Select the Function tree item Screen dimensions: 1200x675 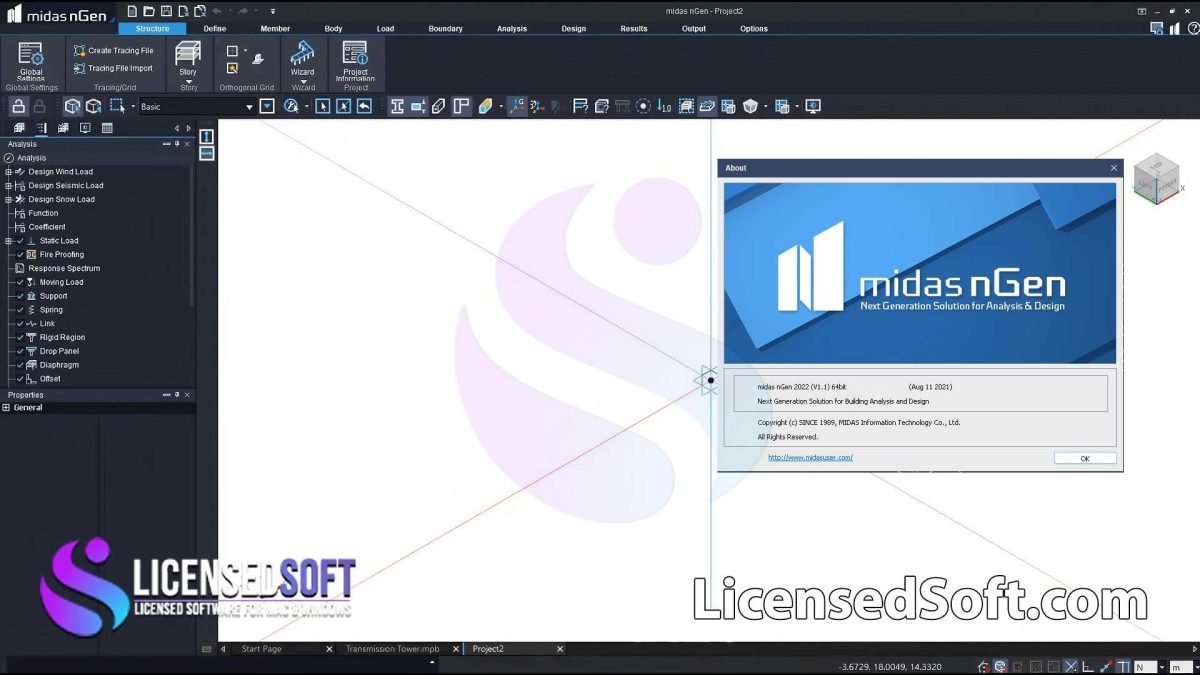43,213
